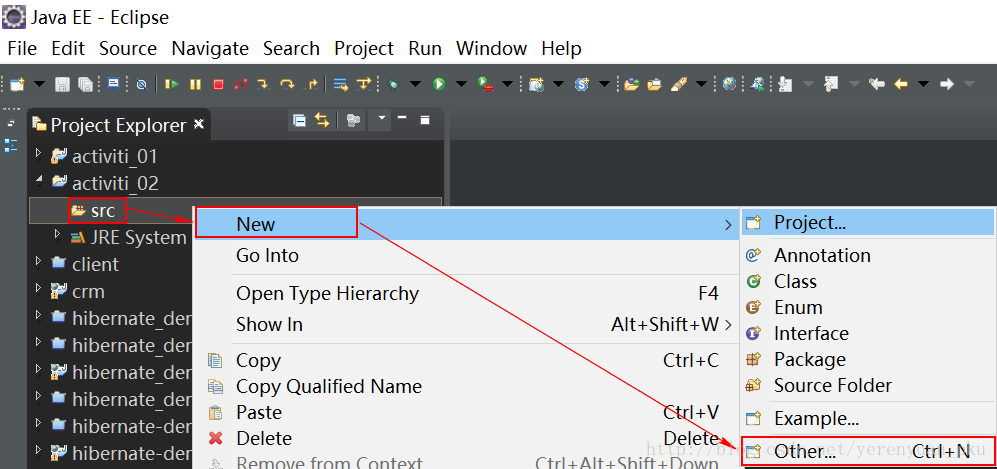Viewport: 997px width, 469px height.
Task: Click the Next Annotation down-arrow icon
Action: (x=785, y=84)
